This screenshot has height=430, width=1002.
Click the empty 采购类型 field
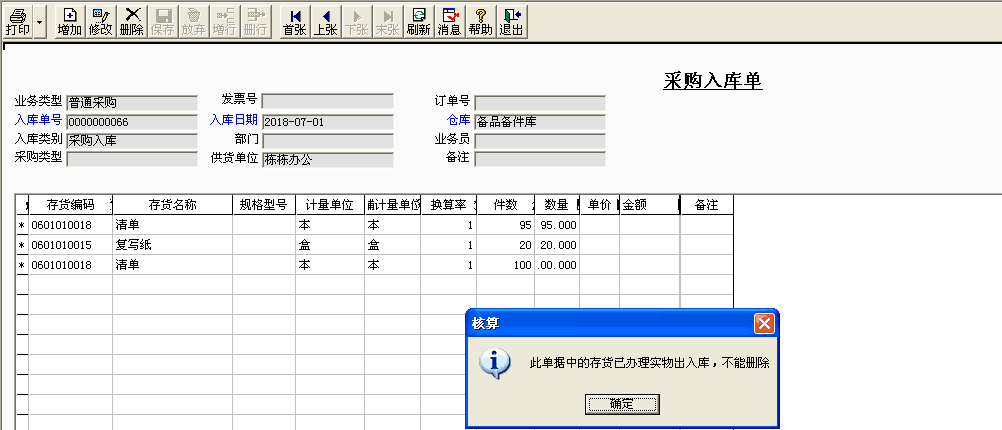click(x=132, y=159)
